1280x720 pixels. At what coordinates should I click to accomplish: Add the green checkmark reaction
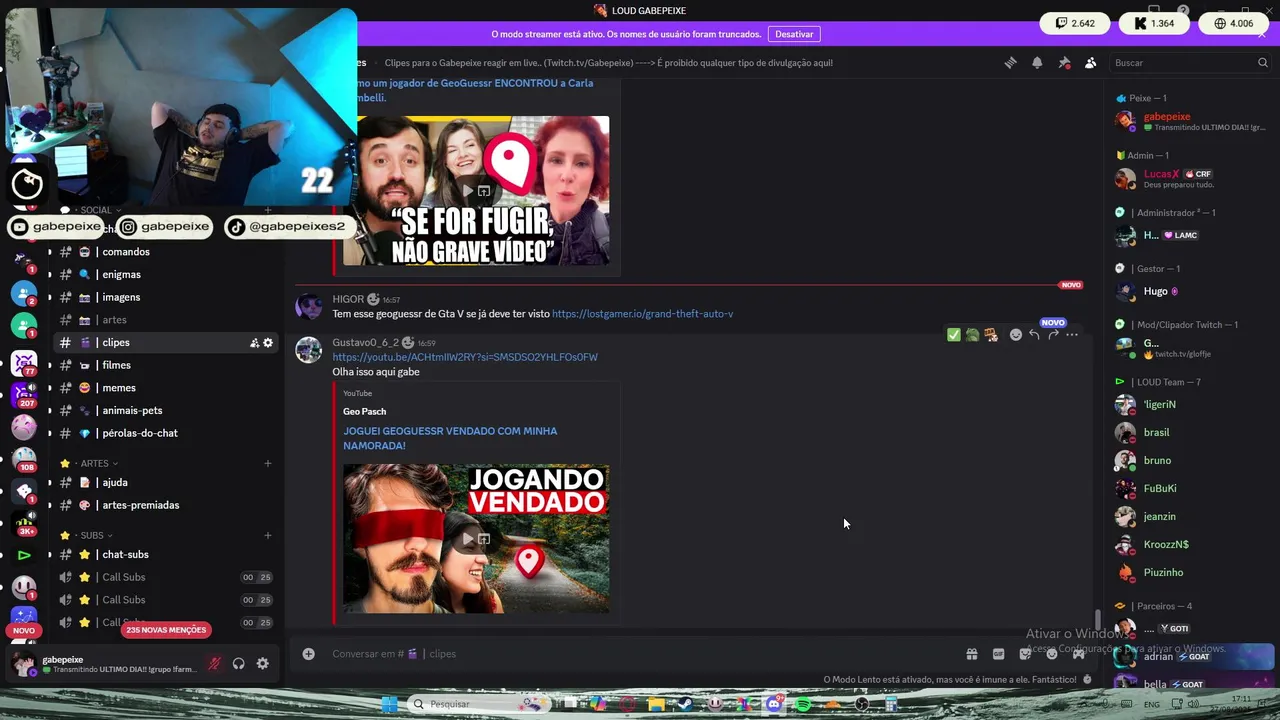(x=953, y=335)
